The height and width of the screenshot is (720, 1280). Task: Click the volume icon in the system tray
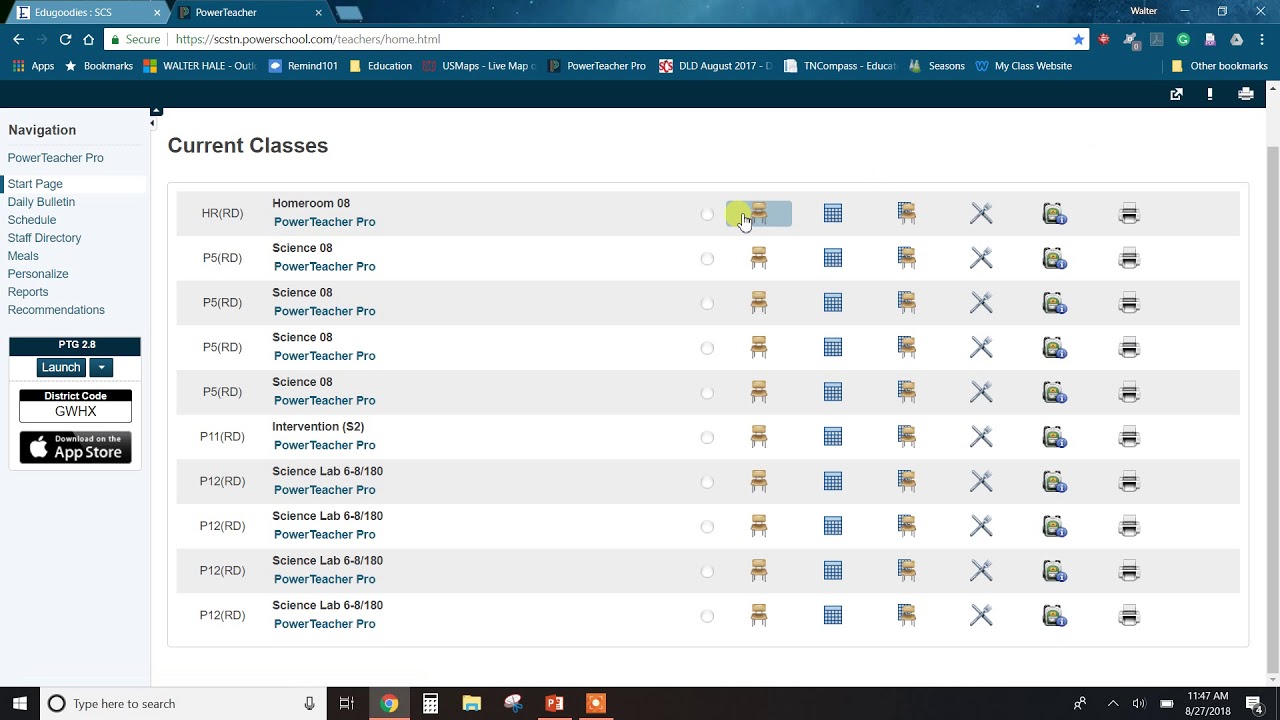tap(1138, 704)
